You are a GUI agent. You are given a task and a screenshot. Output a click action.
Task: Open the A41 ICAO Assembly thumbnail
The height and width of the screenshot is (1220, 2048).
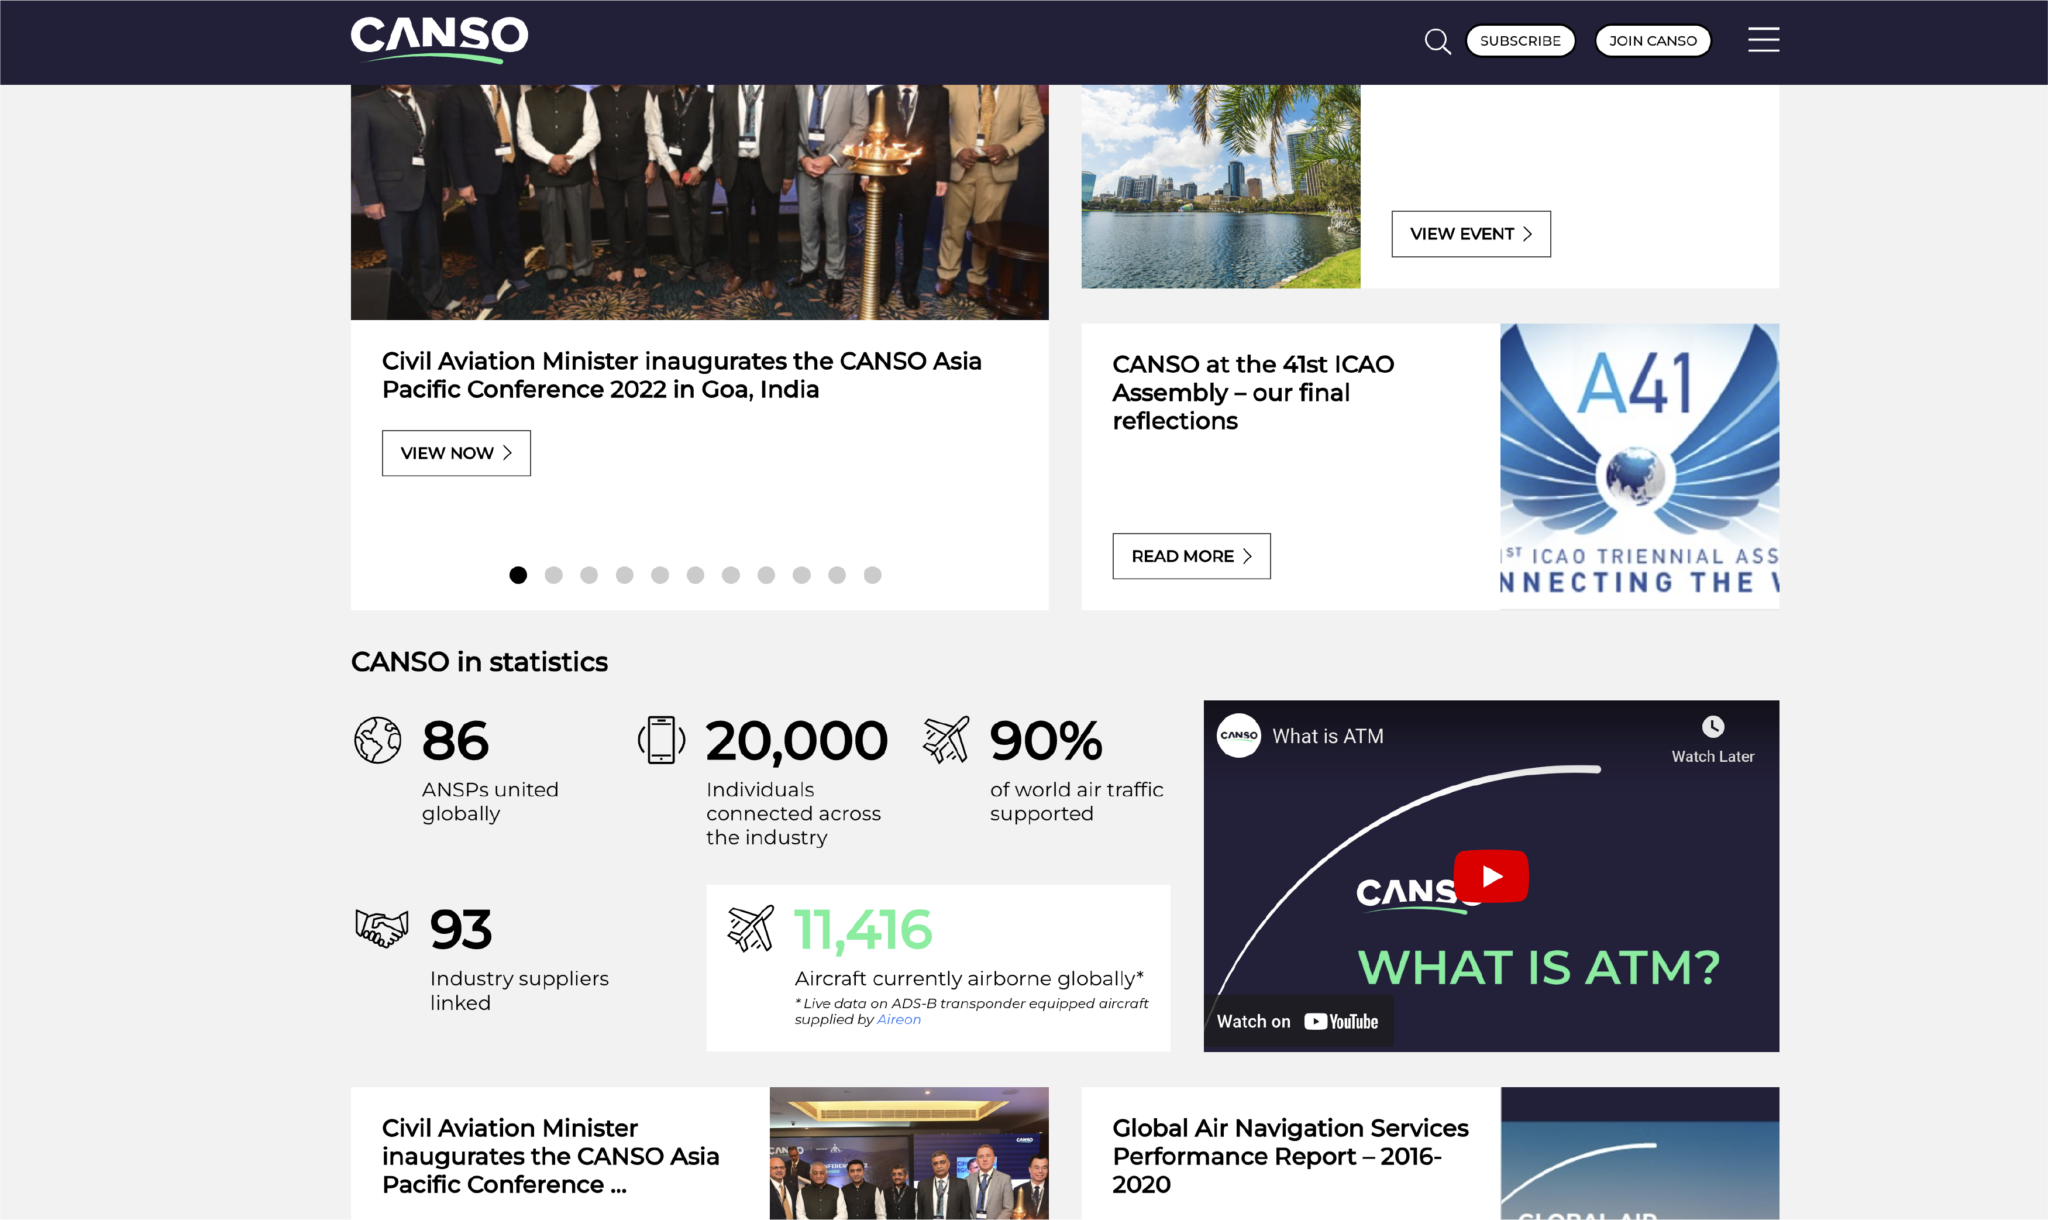point(1639,466)
